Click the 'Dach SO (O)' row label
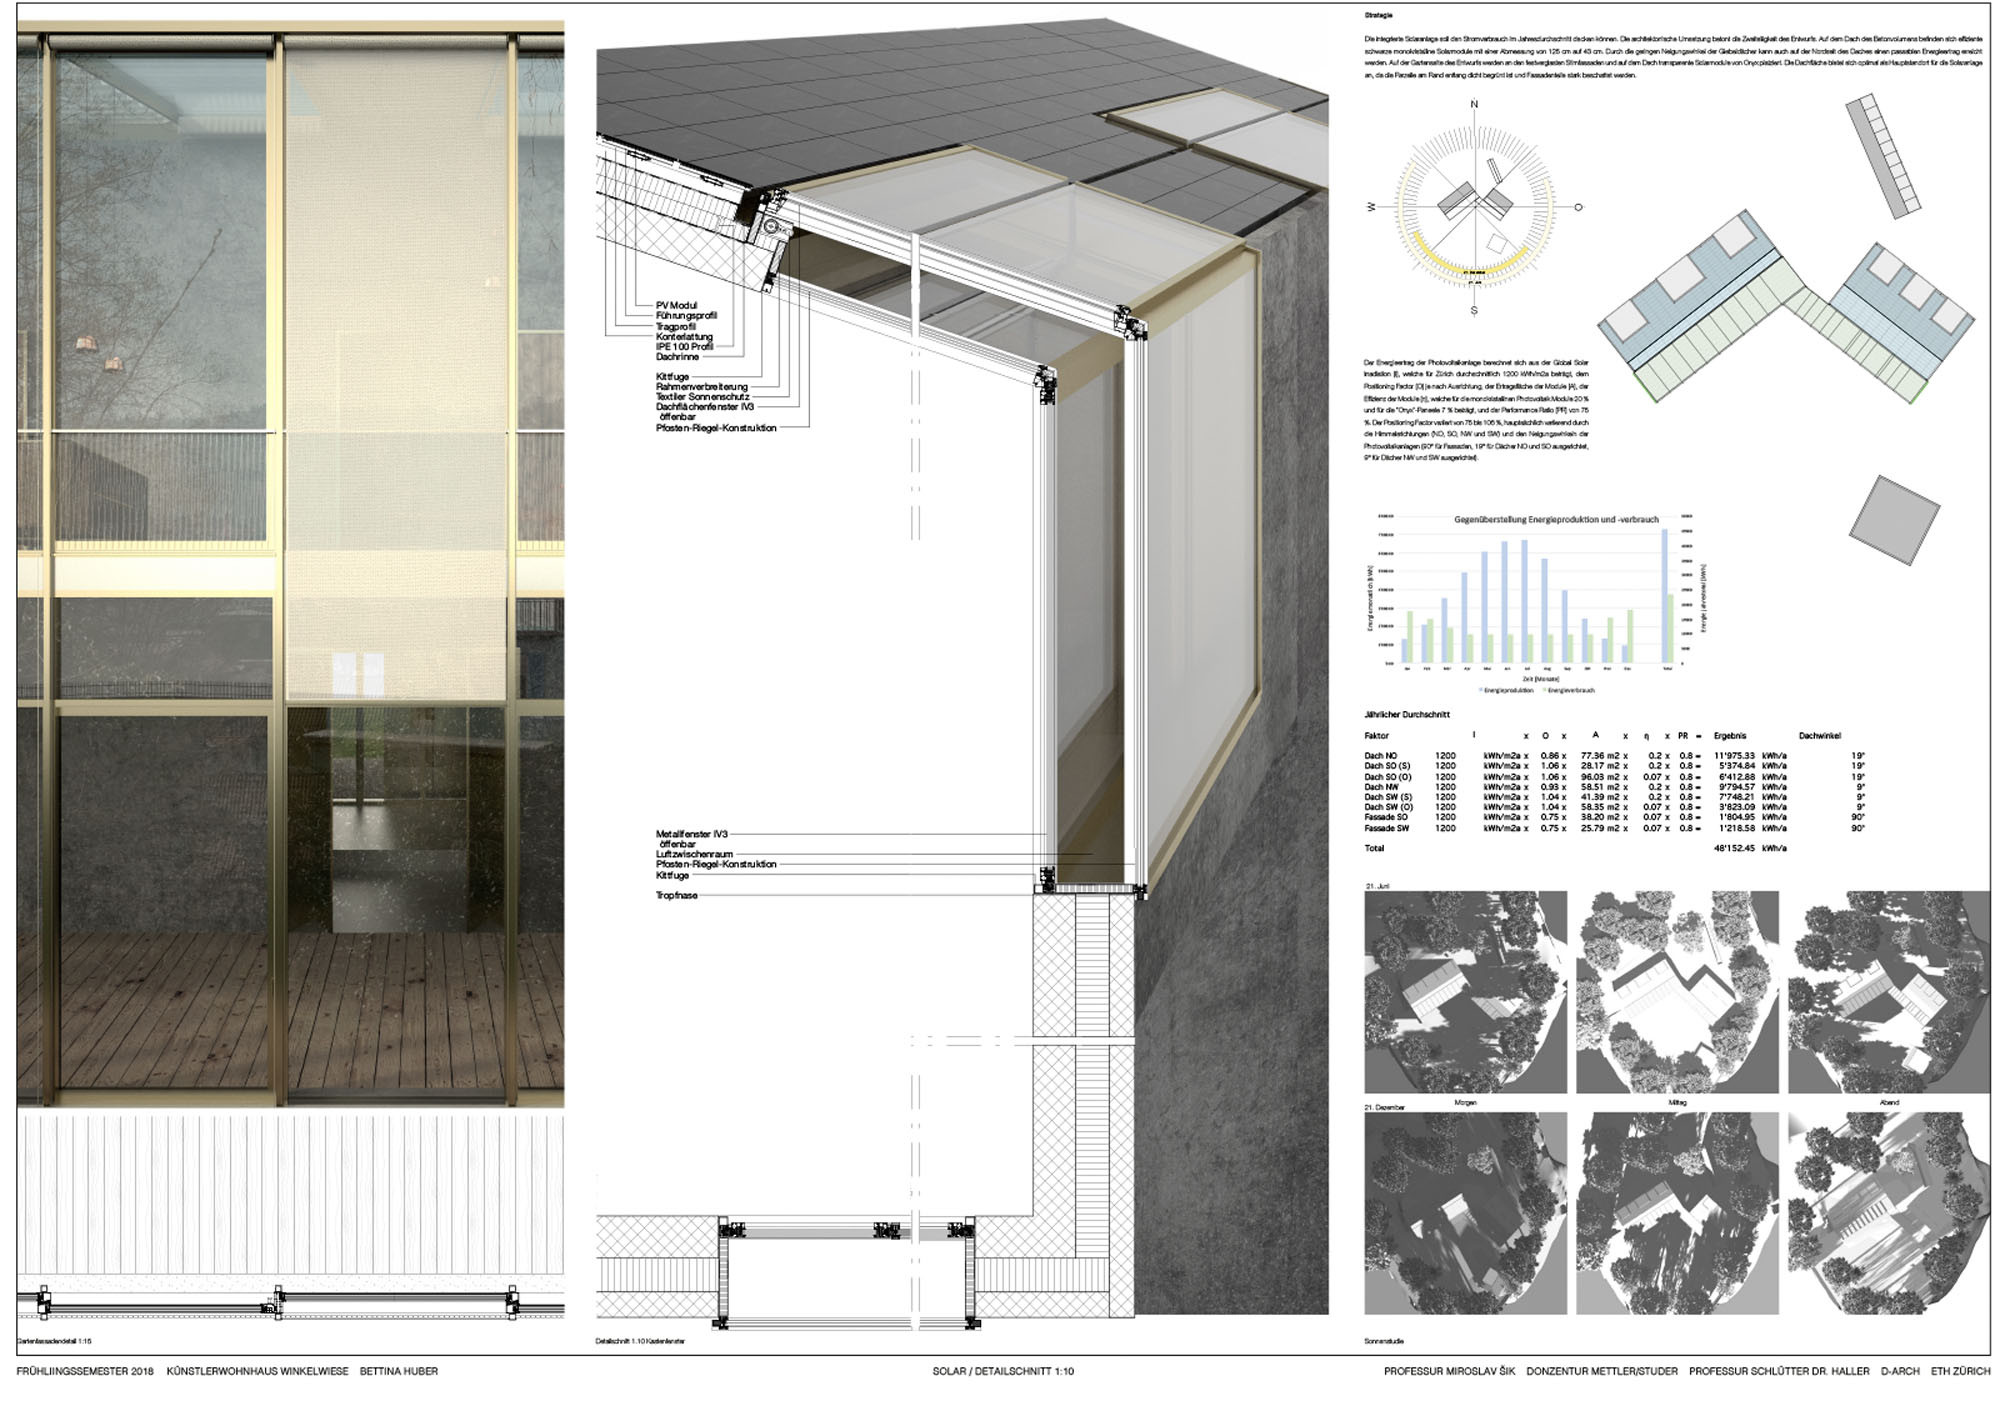2000x1406 pixels. click(x=1388, y=777)
